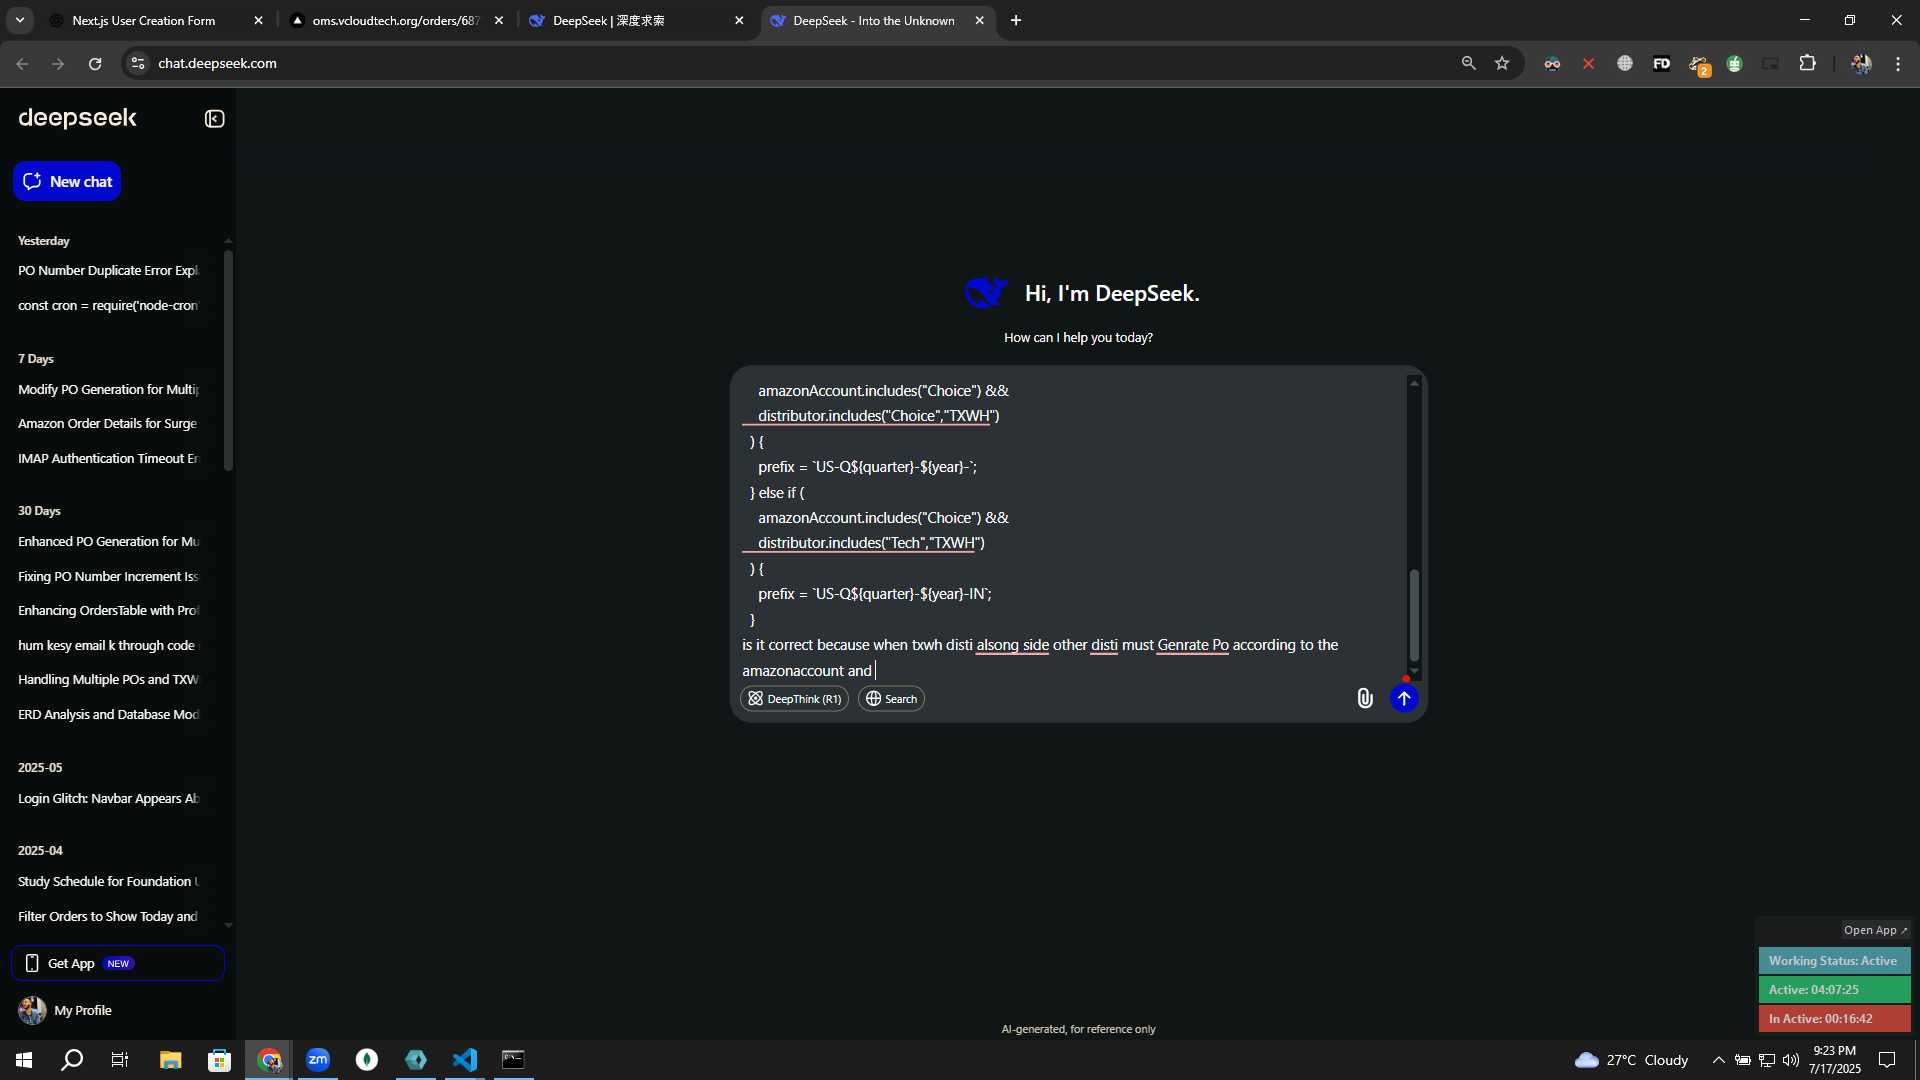The image size is (1920, 1080).
Task: Close the Next.js User Creation Form tab
Action: pyautogui.click(x=258, y=20)
